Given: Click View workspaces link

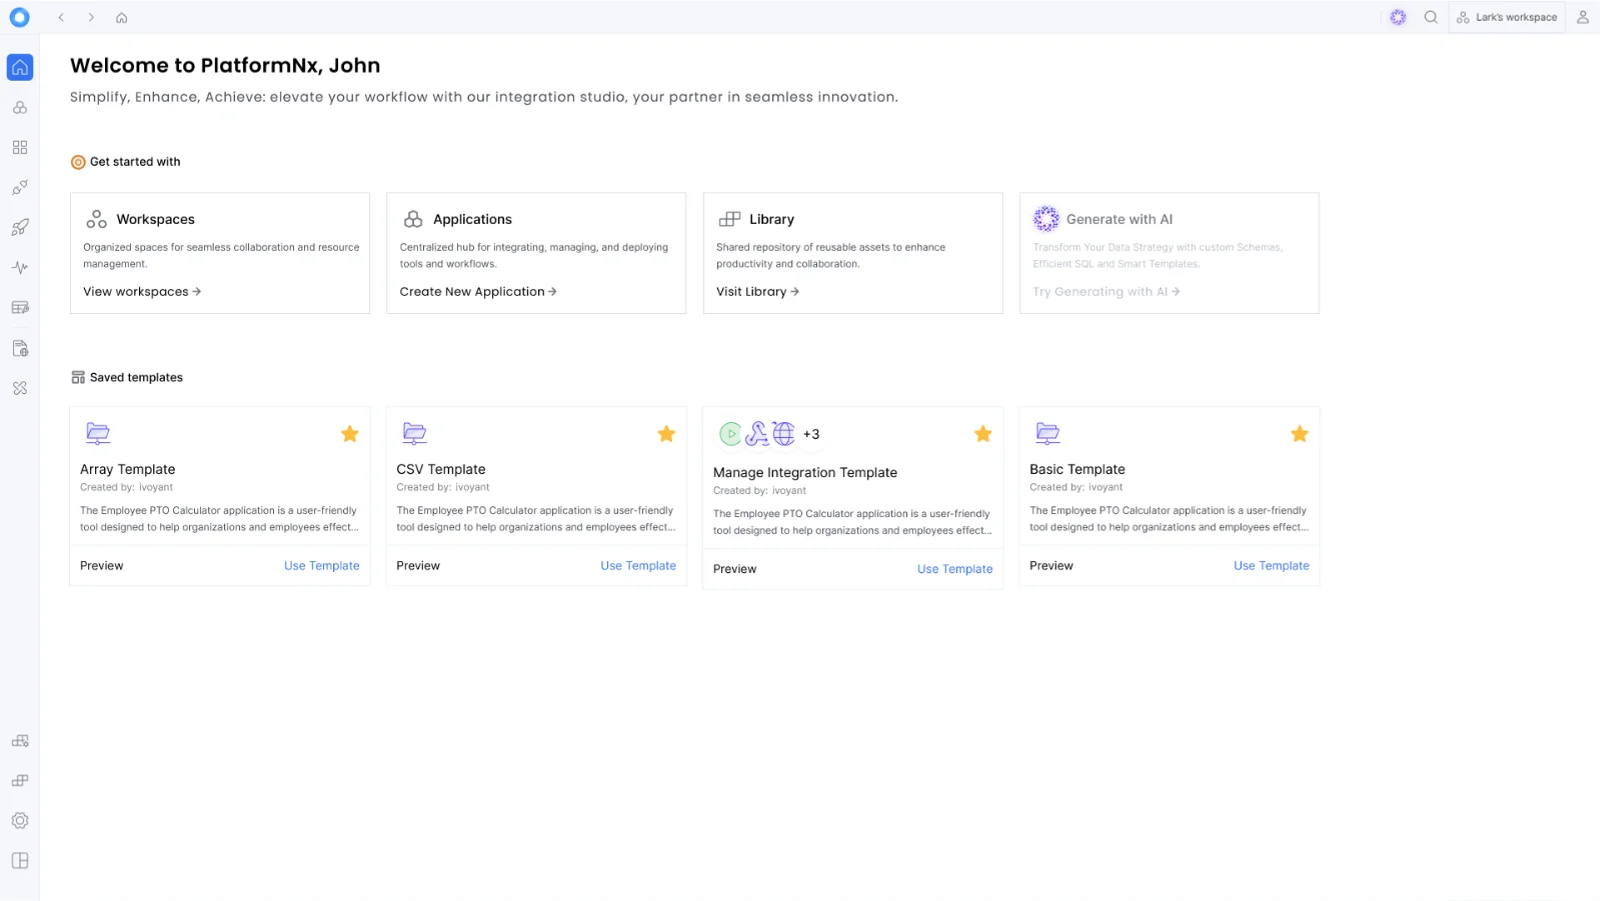Looking at the screenshot, I should pos(142,292).
